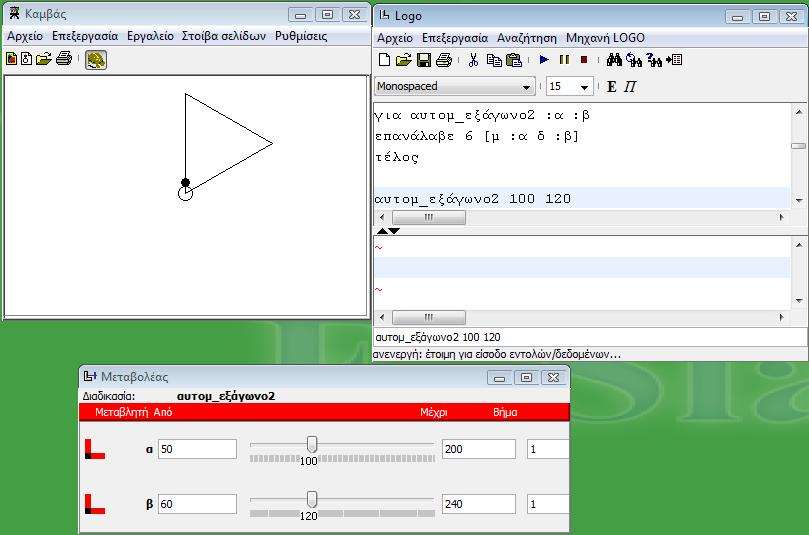Viewport: 809px width, 535px height.
Task: Click editor vertical scrollbar down arrow
Action: (x=799, y=200)
